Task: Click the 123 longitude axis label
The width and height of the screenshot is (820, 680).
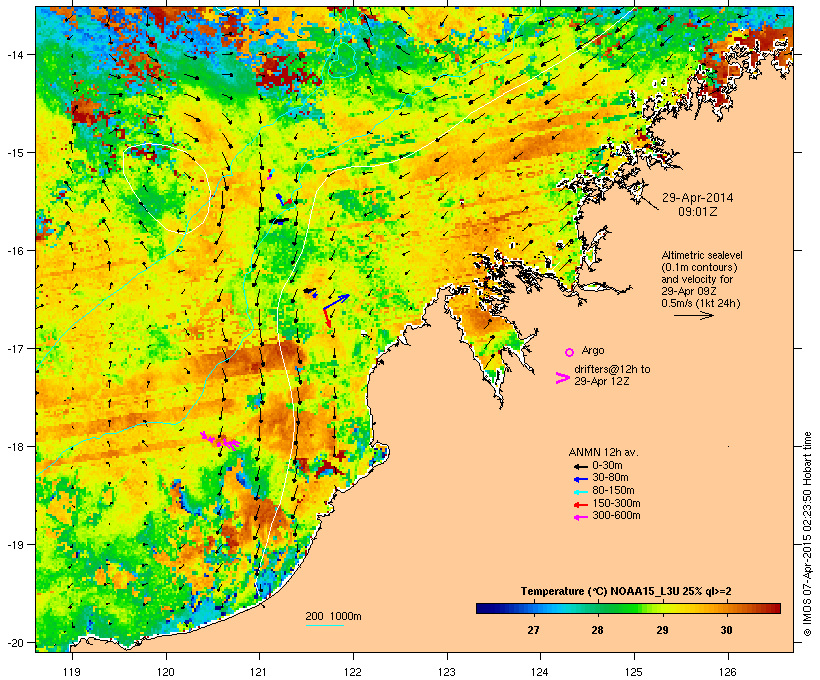Action: click(x=447, y=672)
